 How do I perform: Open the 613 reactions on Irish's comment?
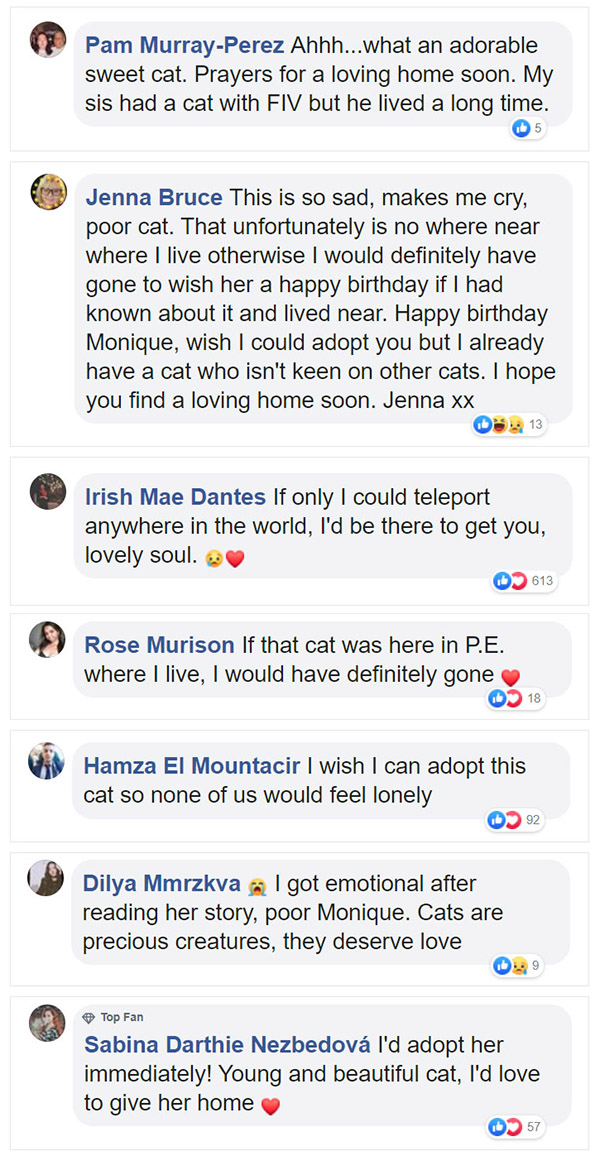[x=524, y=581]
